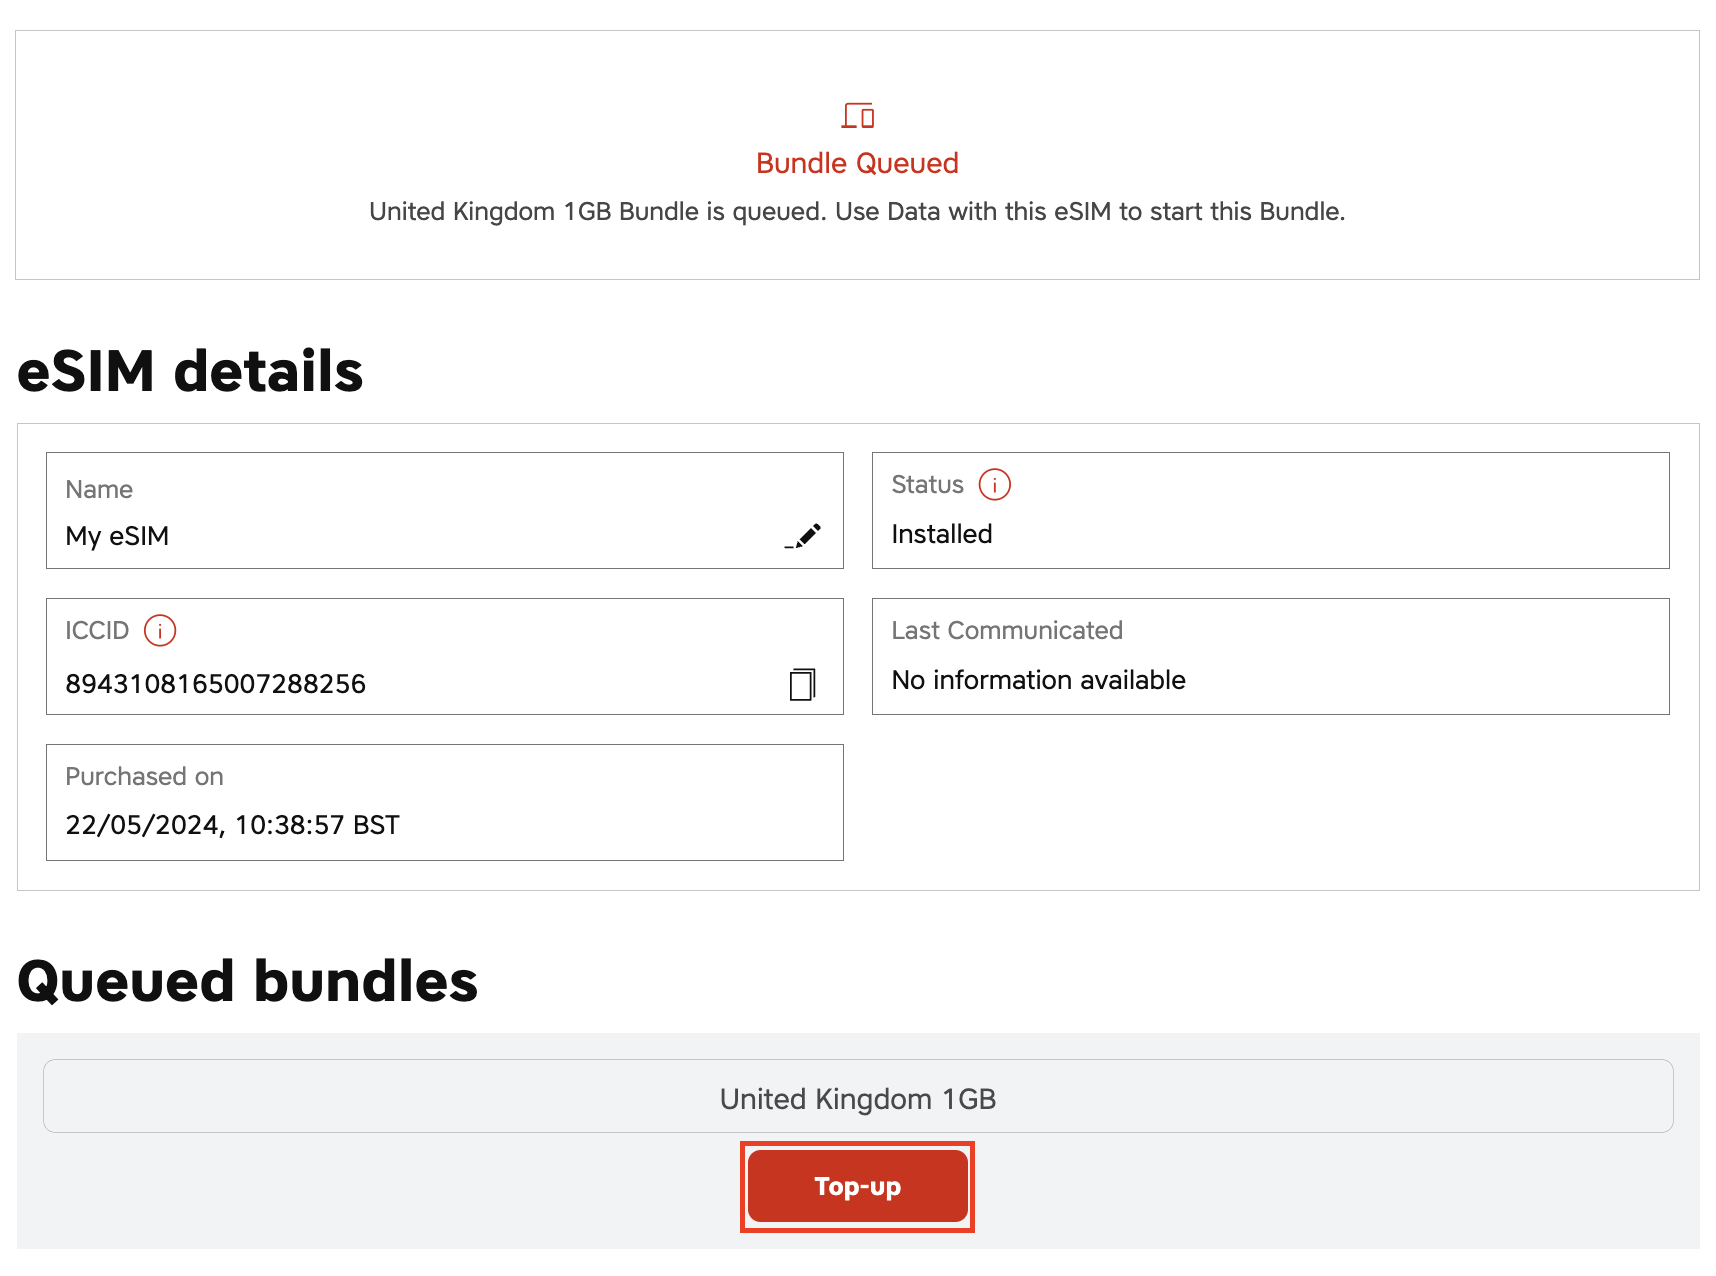
Task: Click the Bundle Queued red heading
Action: coord(857,163)
